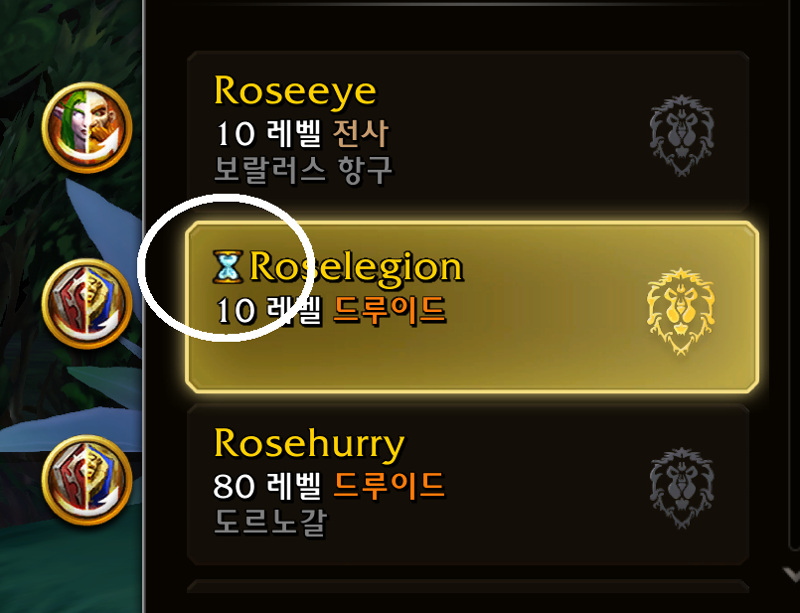Click the race change icon beside Roseeye
The height and width of the screenshot is (613, 800).
click(x=87, y=128)
